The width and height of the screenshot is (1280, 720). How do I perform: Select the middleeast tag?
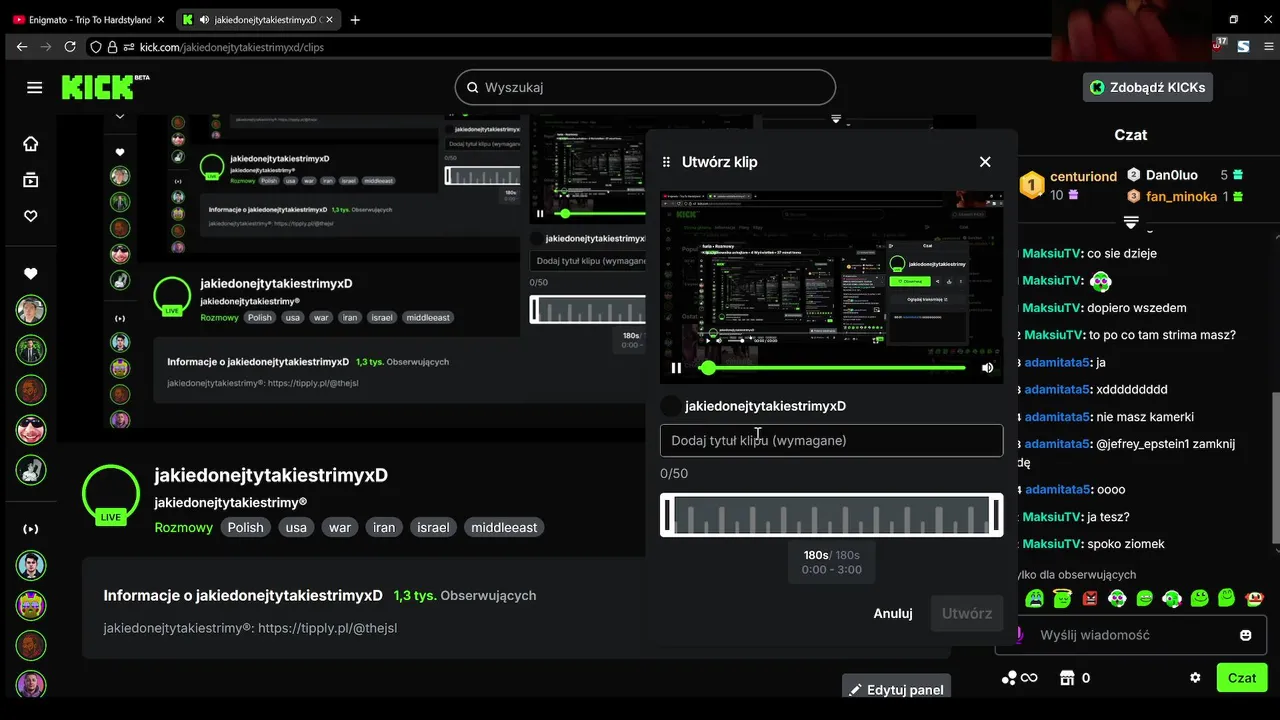pos(504,527)
